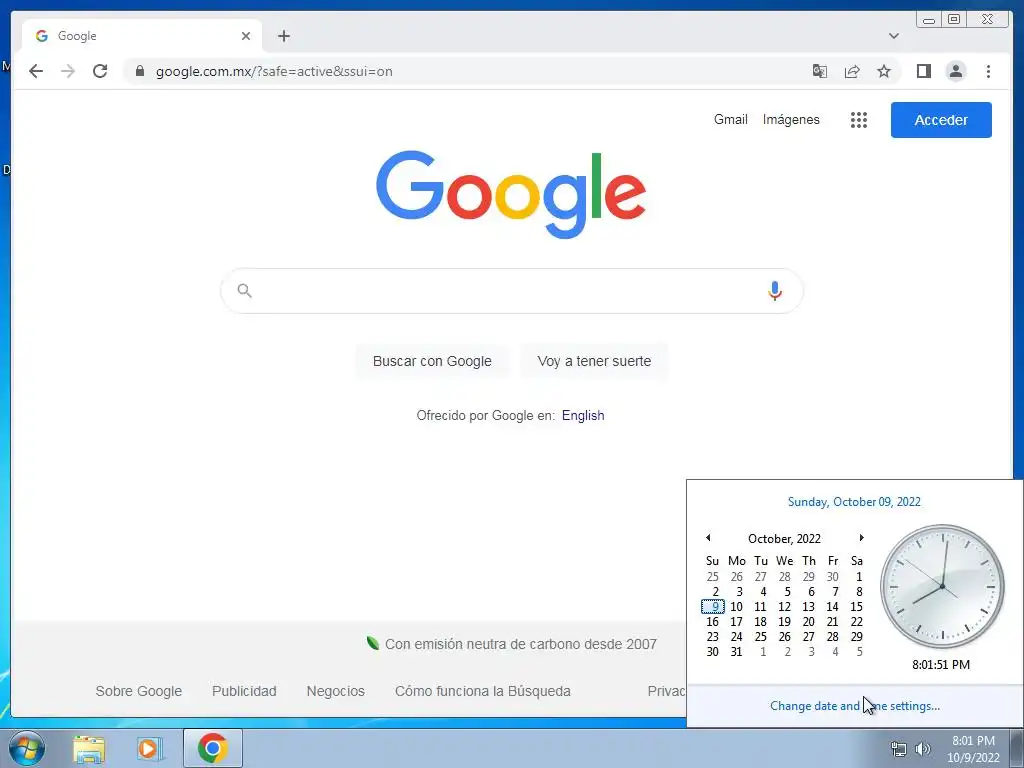This screenshot has width=1024, height=768.
Task: Go back using the browser back arrow
Action: (x=36, y=71)
